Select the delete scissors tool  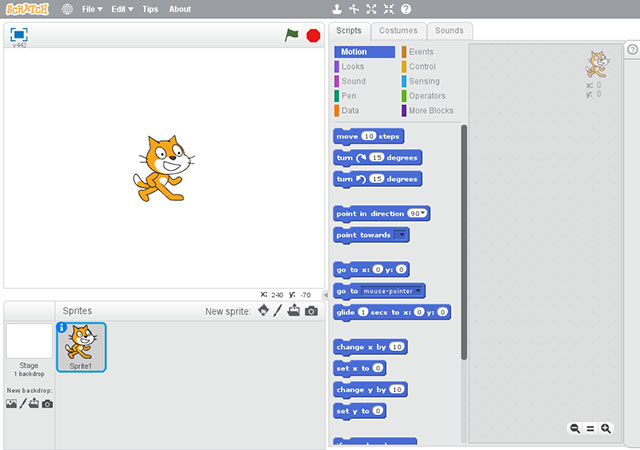(354, 9)
